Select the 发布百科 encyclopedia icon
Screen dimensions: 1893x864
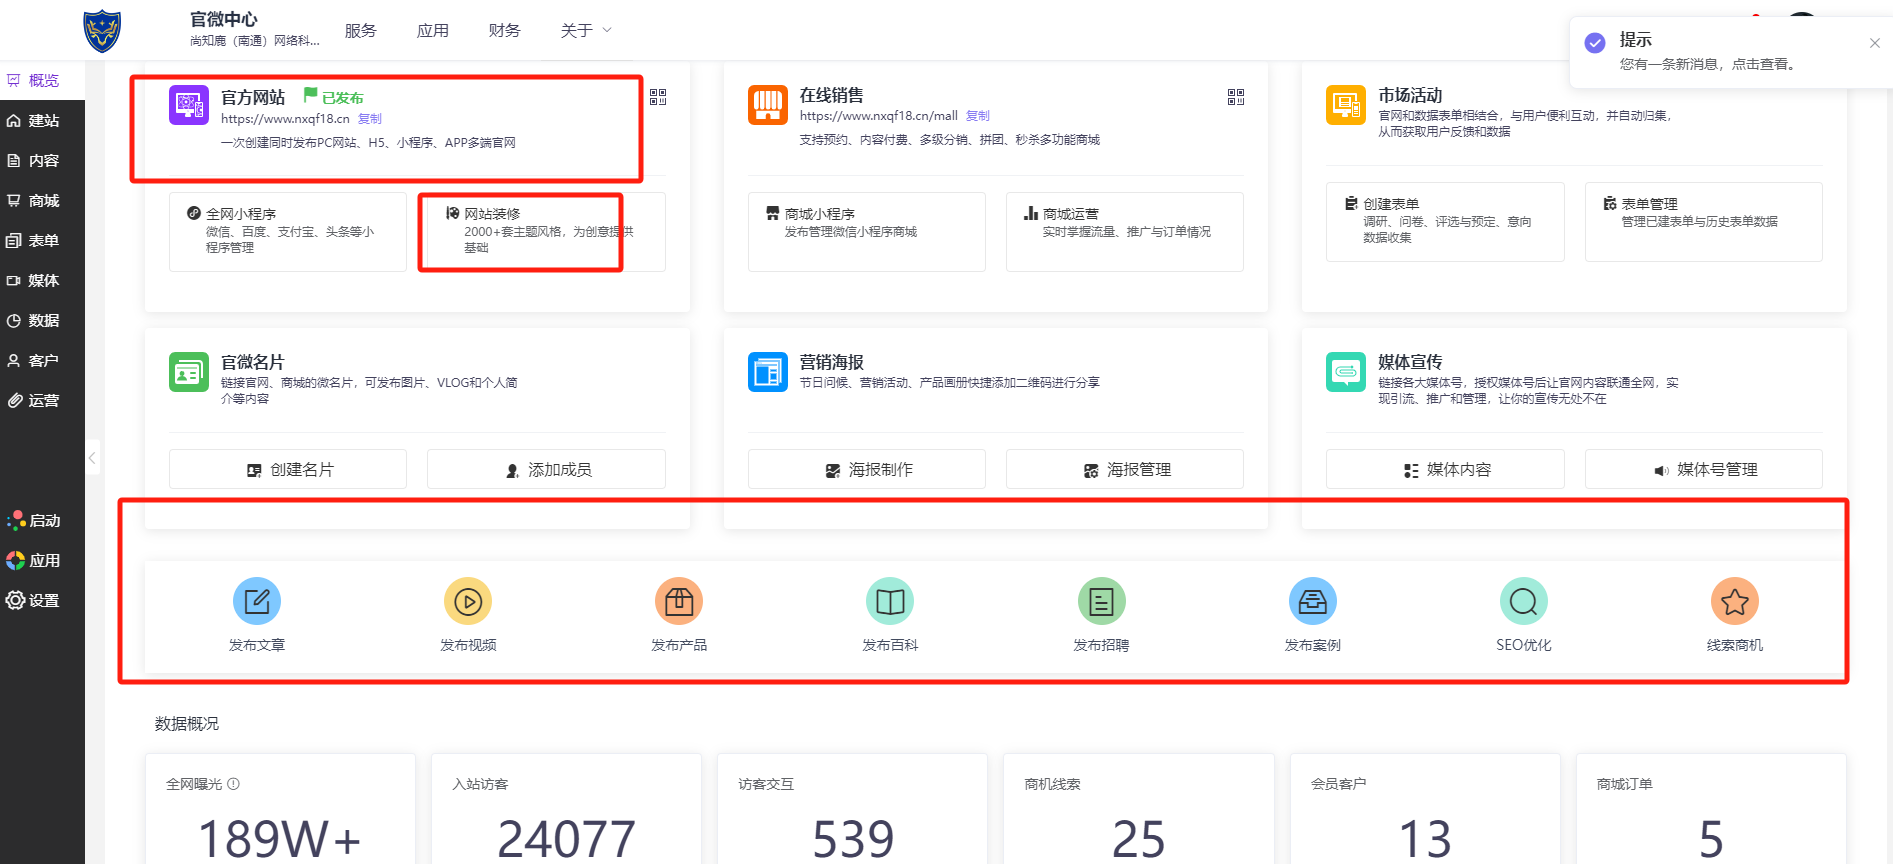click(x=890, y=601)
